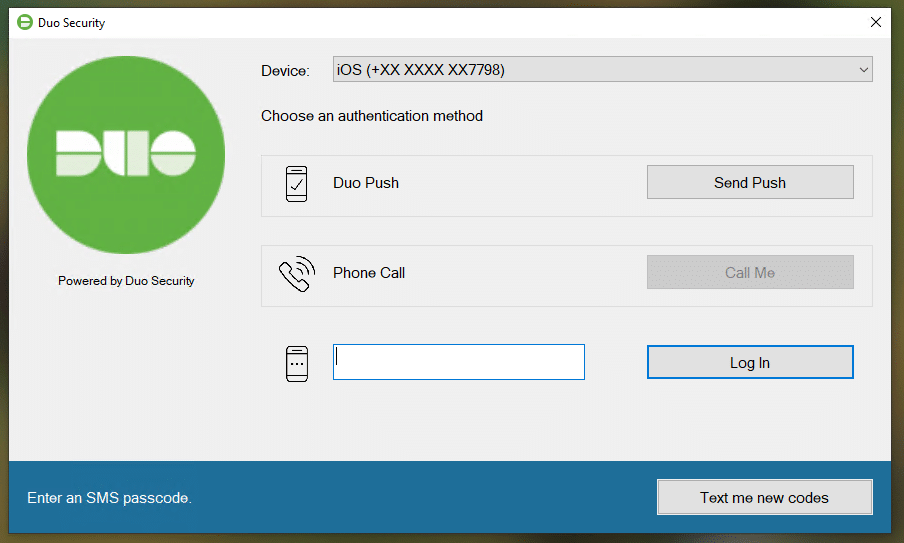Click the 'Duo Security' window title text

pos(71,23)
